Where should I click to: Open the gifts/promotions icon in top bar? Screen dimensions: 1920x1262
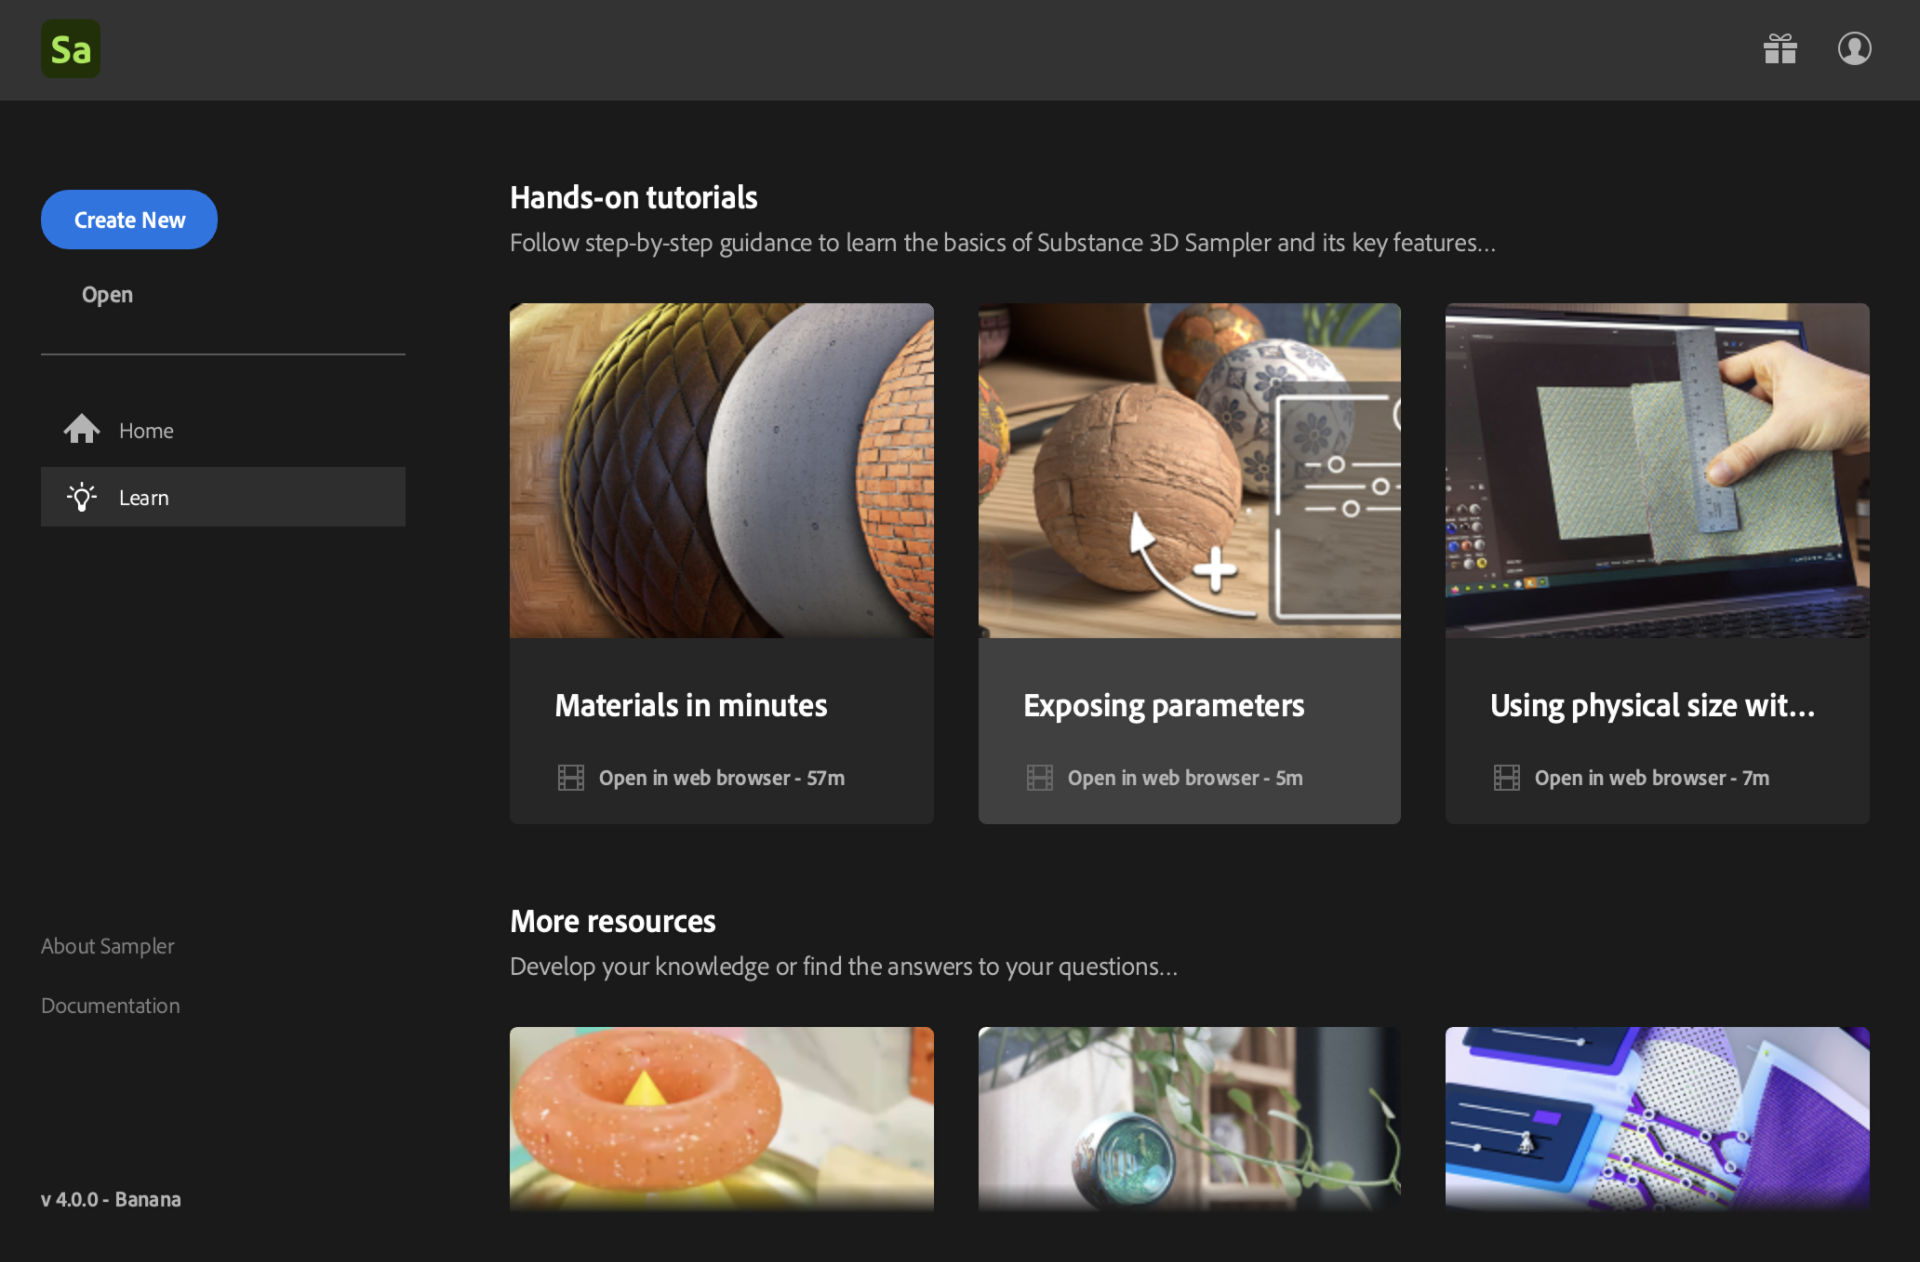click(x=1781, y=48)
